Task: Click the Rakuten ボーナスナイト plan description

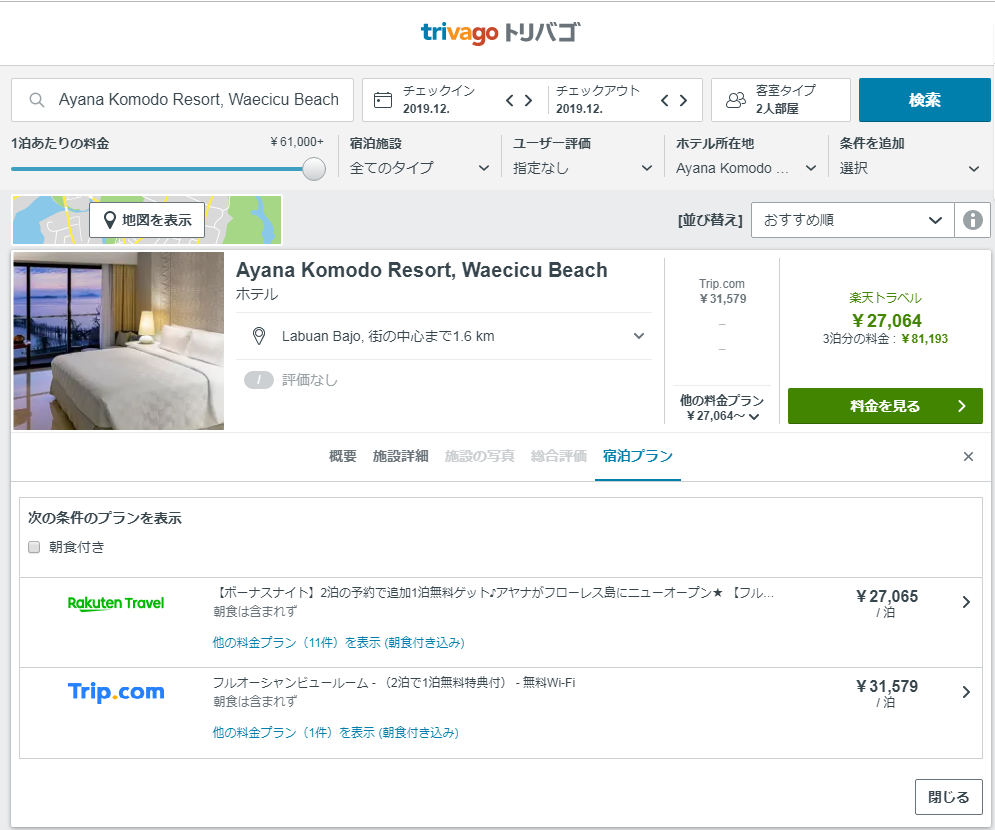Action: (493, 593)
